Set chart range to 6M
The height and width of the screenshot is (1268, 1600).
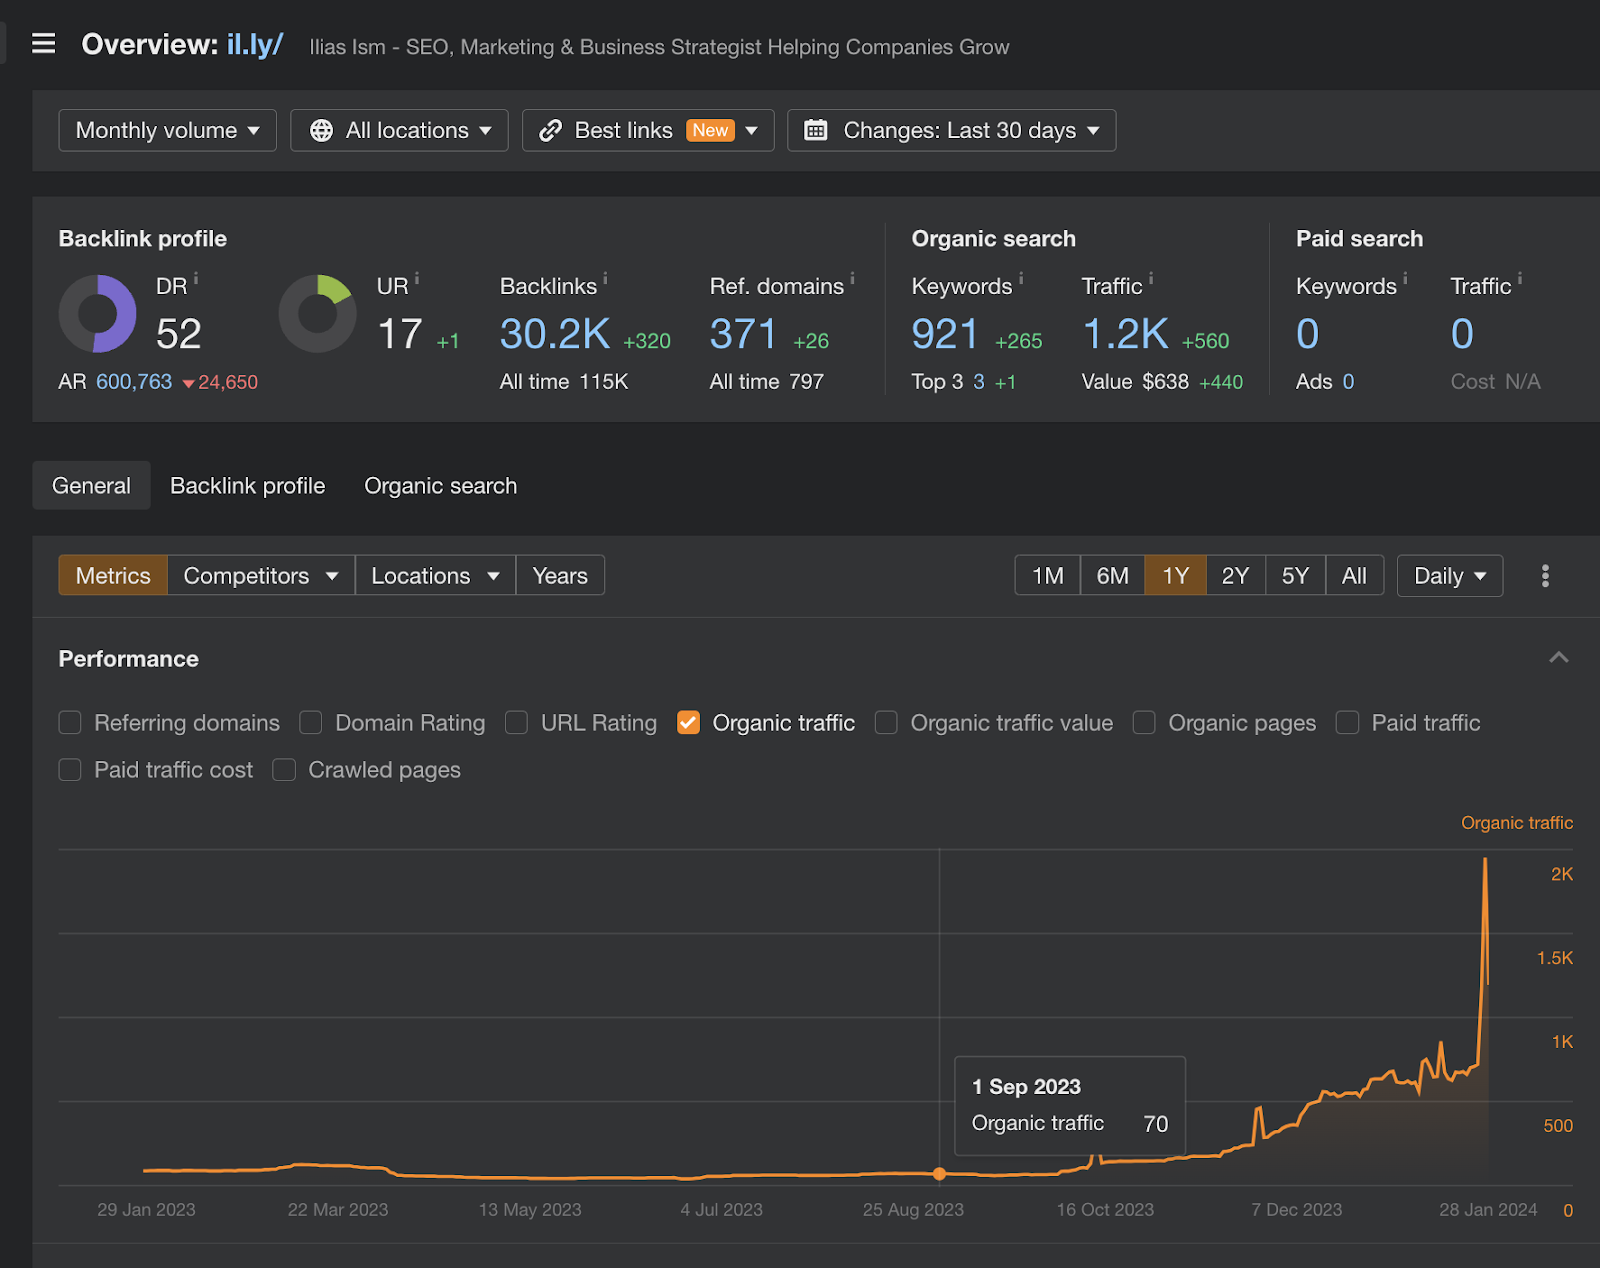coord(1112,576)
